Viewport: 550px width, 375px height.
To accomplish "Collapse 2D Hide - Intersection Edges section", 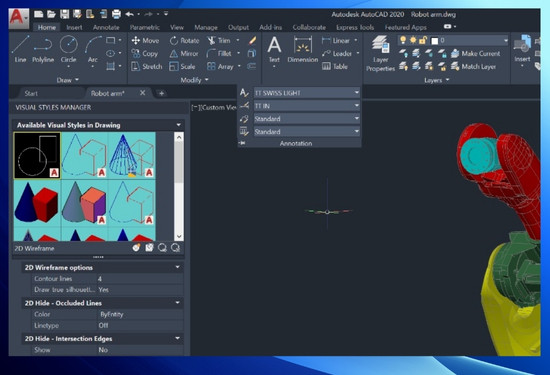I will 177,338.
